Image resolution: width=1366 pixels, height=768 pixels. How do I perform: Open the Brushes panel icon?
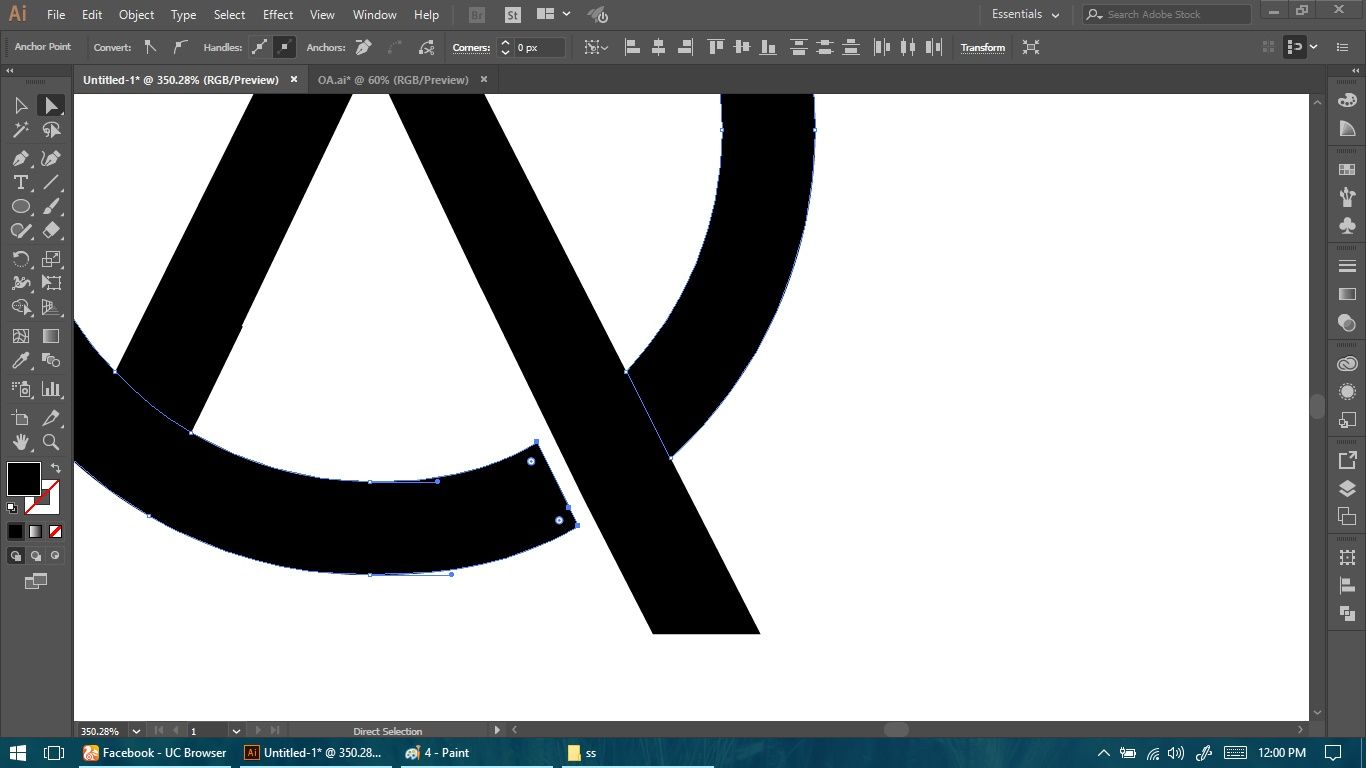tap(1347, 197)
